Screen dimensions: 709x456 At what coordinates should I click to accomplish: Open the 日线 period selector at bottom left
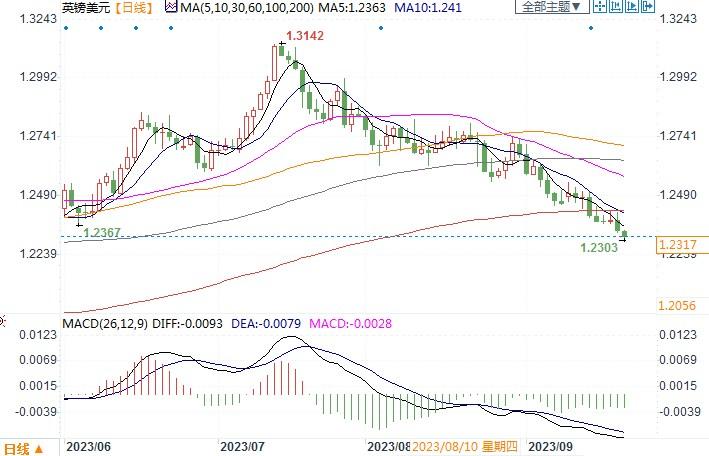pos(24,449)
